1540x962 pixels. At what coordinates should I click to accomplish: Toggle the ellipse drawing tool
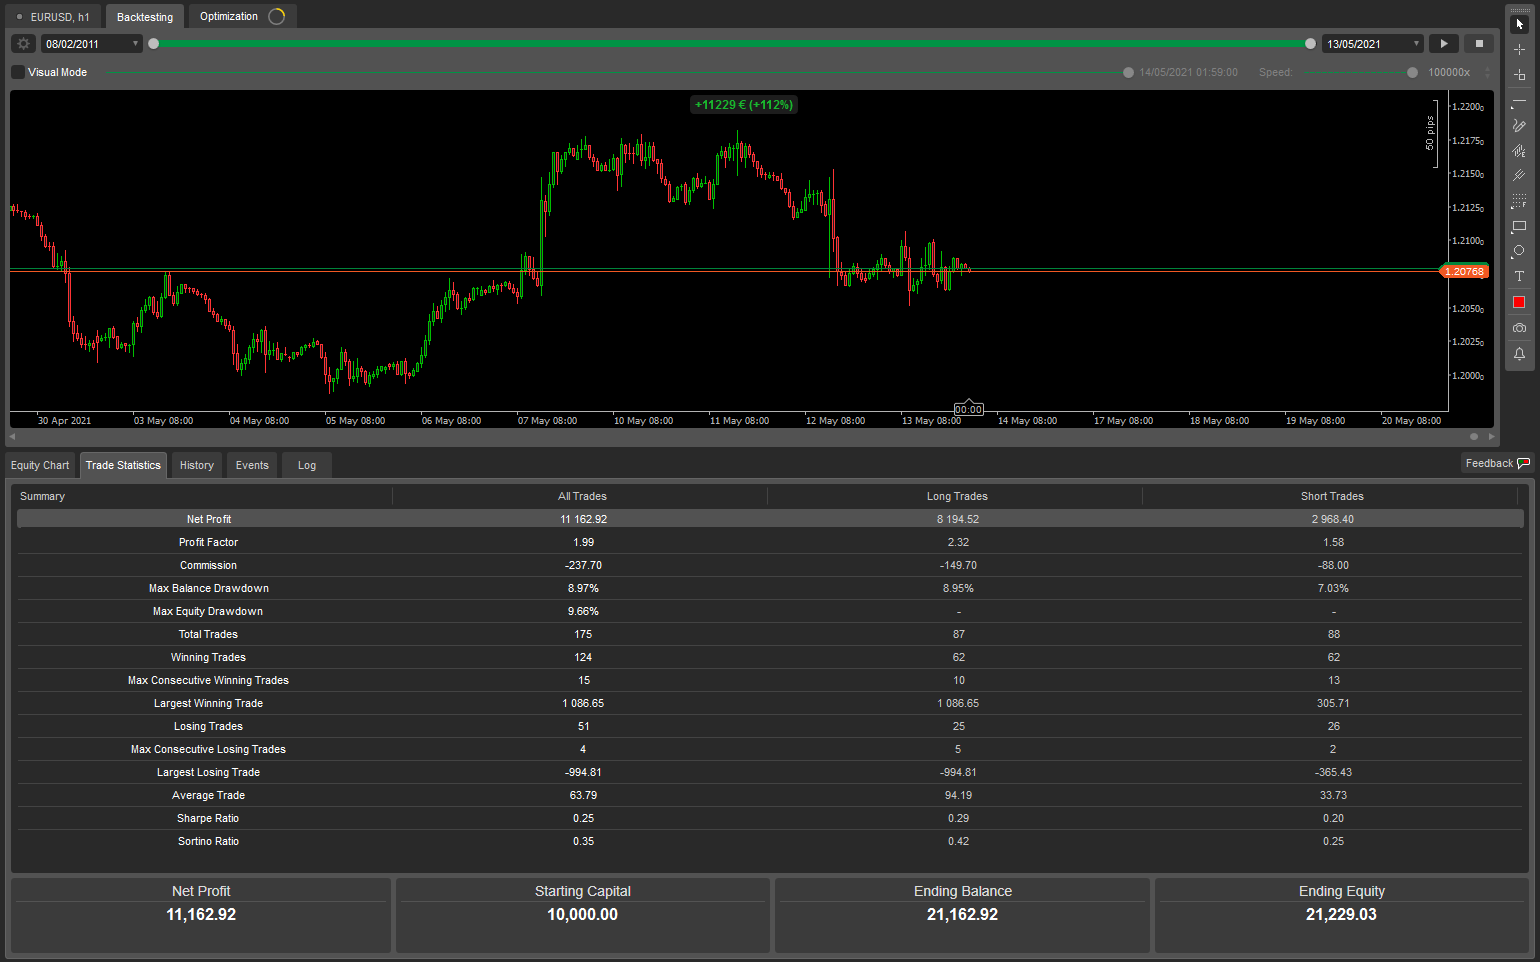(x=1519, y=251)
